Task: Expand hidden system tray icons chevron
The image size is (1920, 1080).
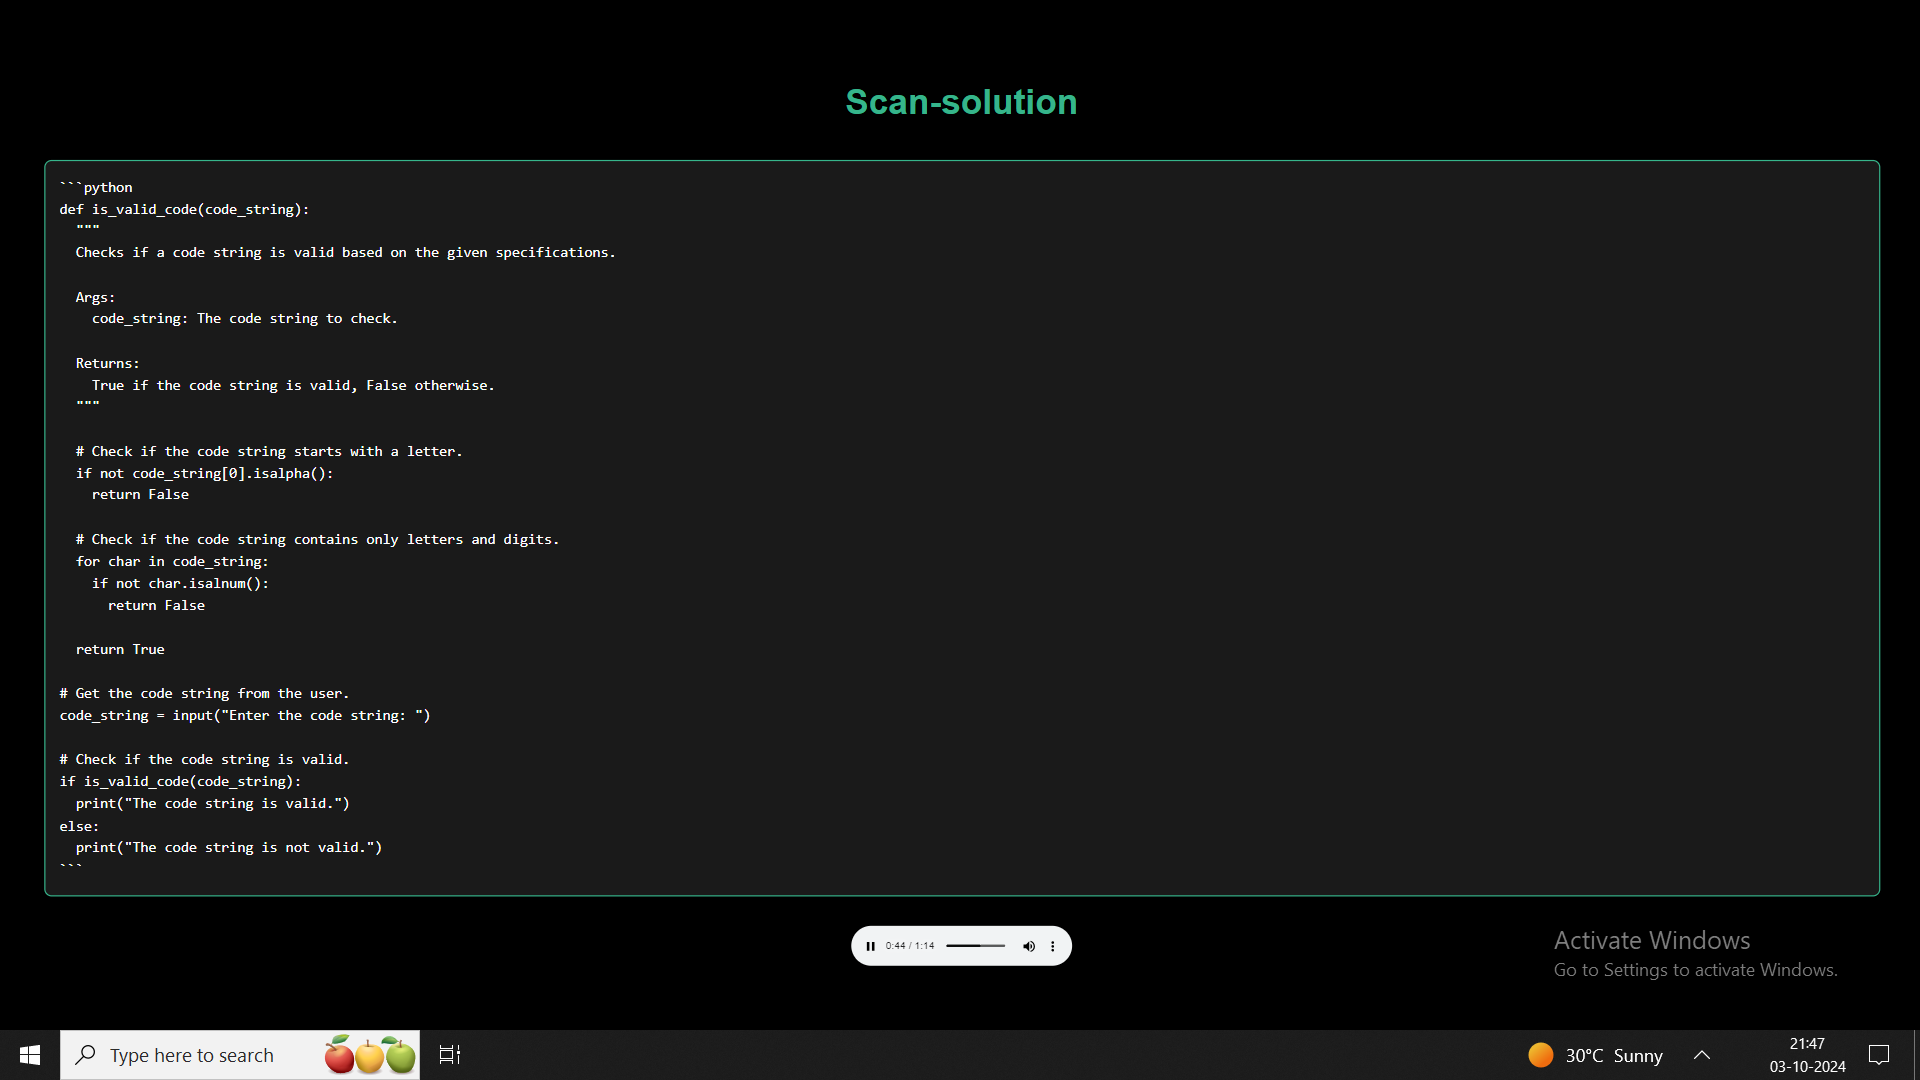Action: [x=1702, y=1055]
